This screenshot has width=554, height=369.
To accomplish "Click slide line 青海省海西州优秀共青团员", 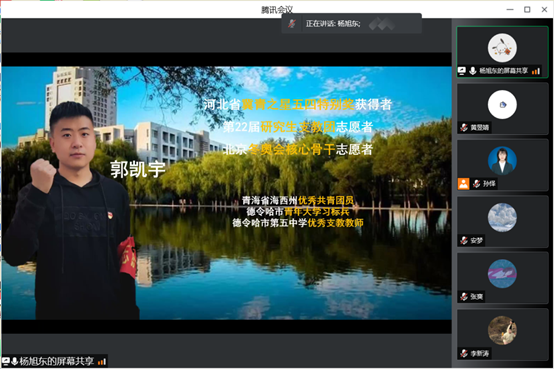I will click(x=298, y=200).
